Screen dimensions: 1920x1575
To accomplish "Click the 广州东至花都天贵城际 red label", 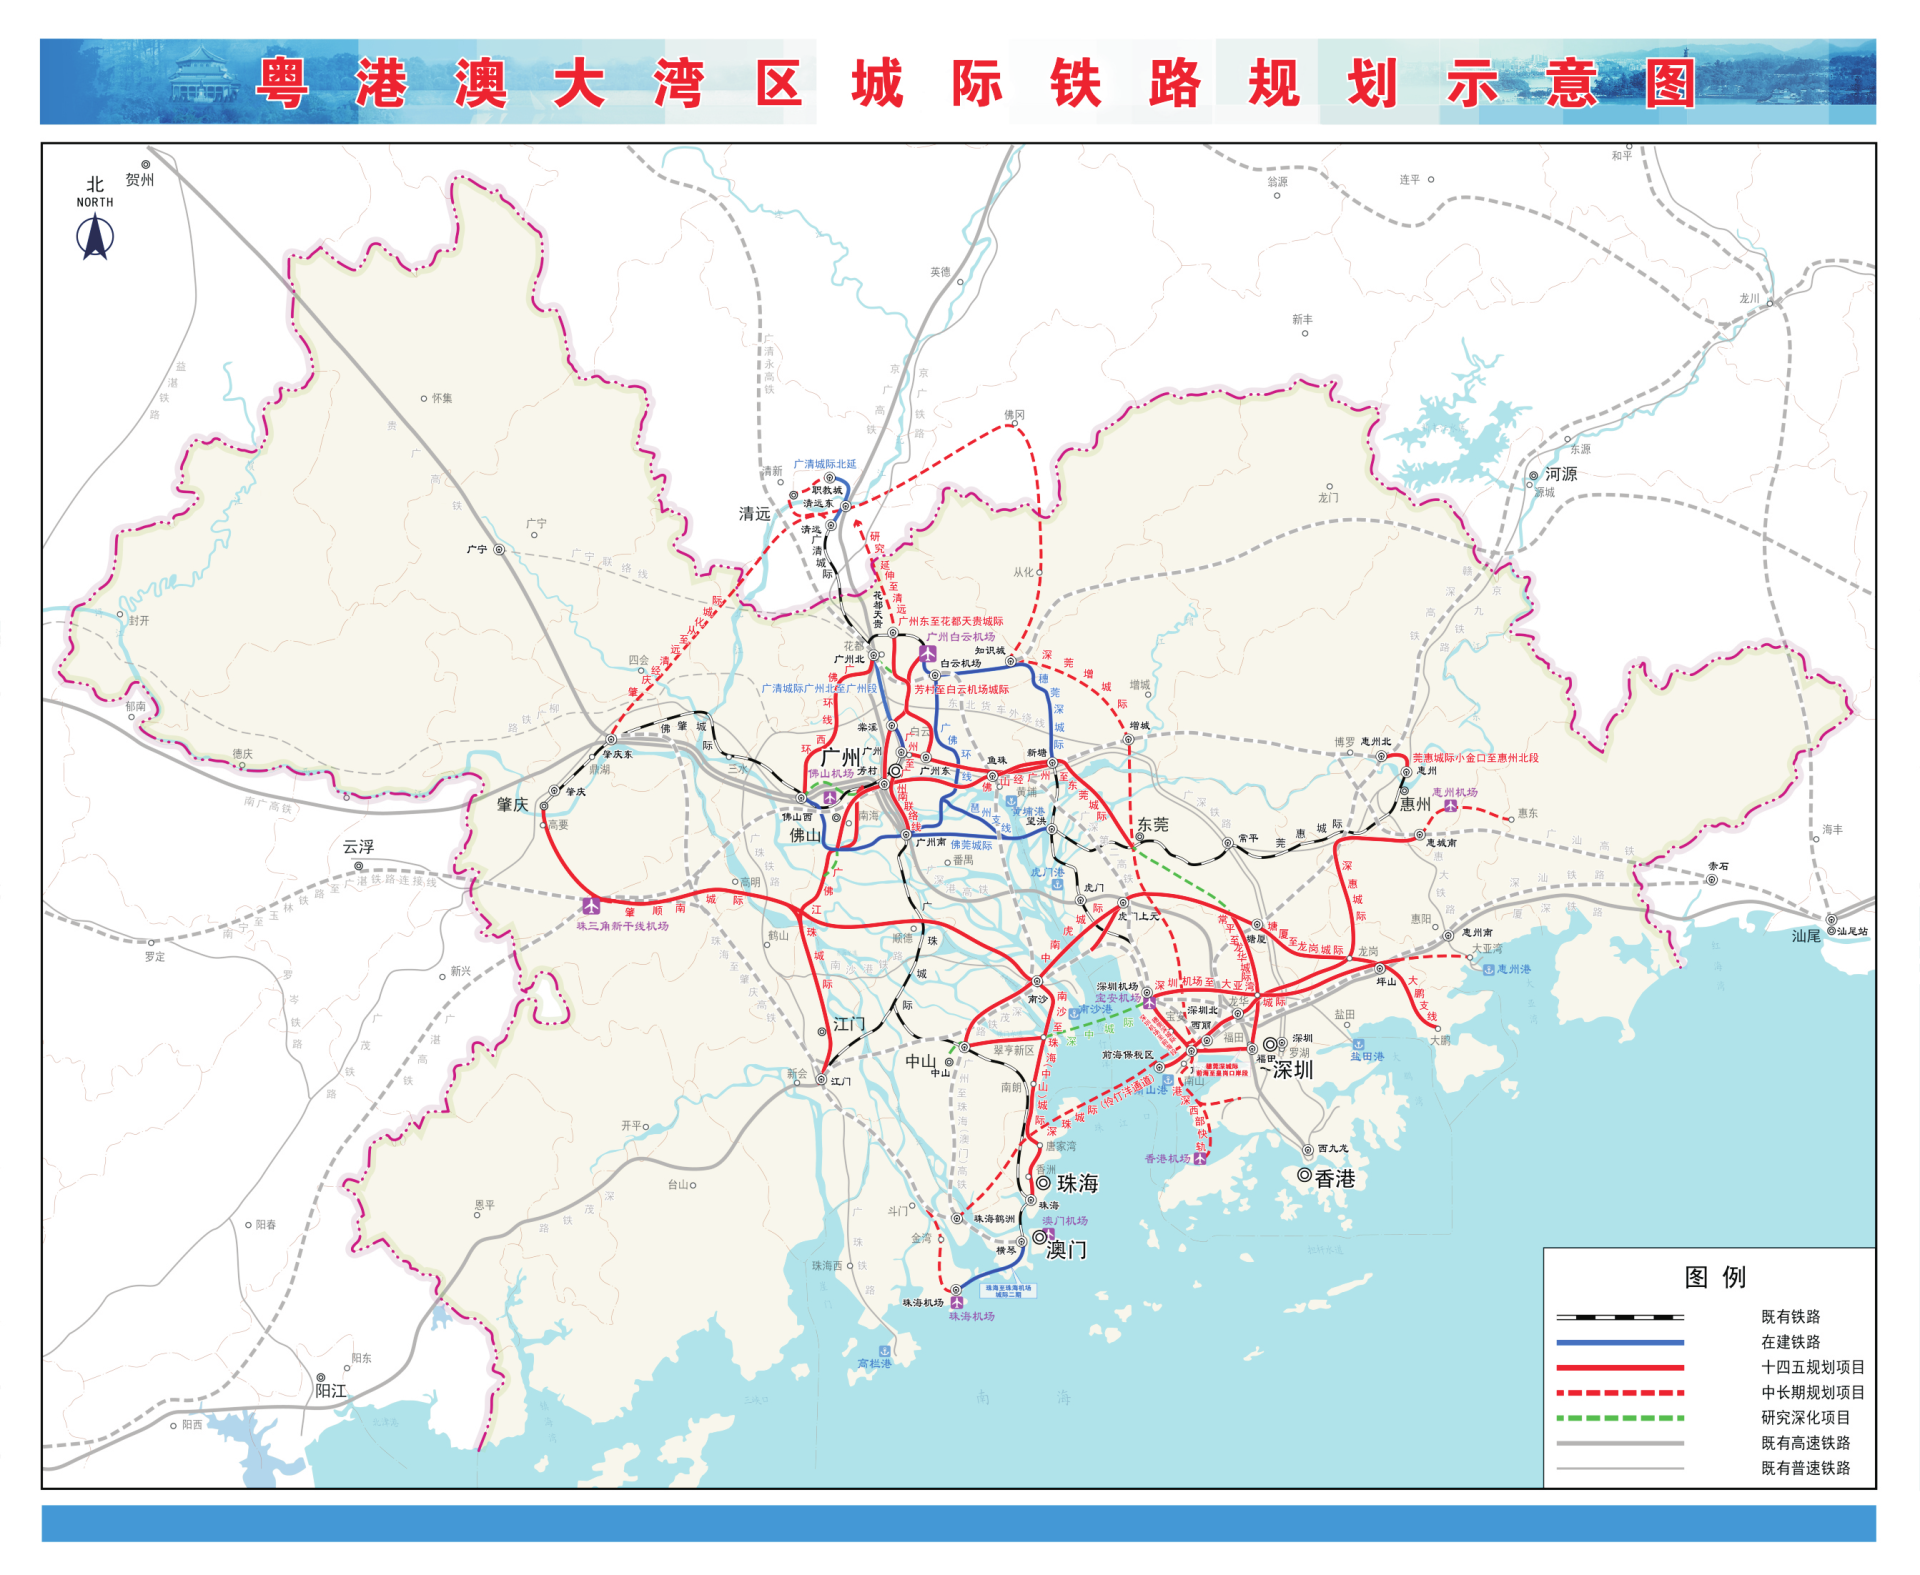I will pyautogui.click(x=950, y=621).
